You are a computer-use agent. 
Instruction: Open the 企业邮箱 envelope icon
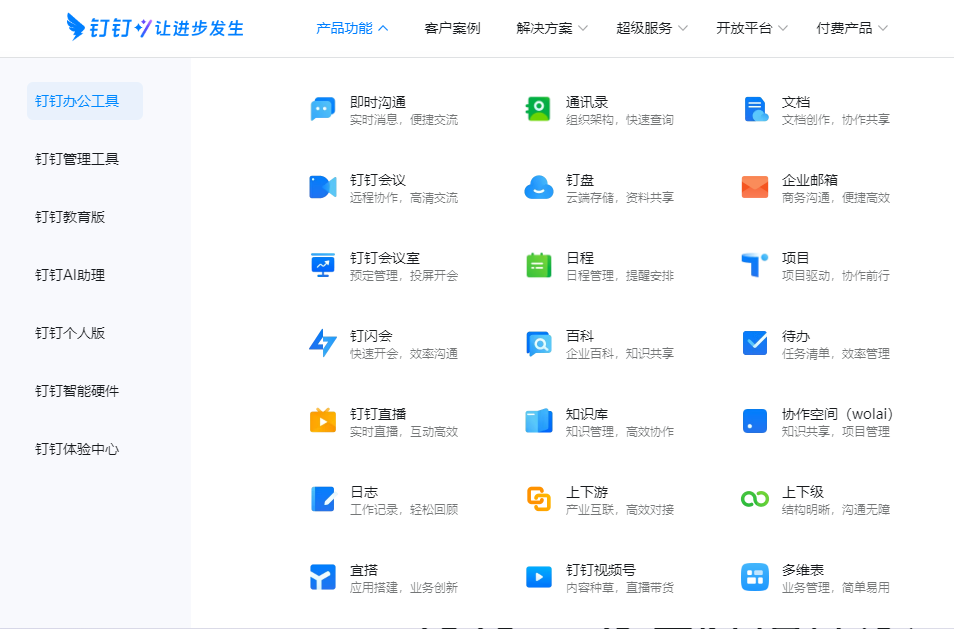click(755, 187)
